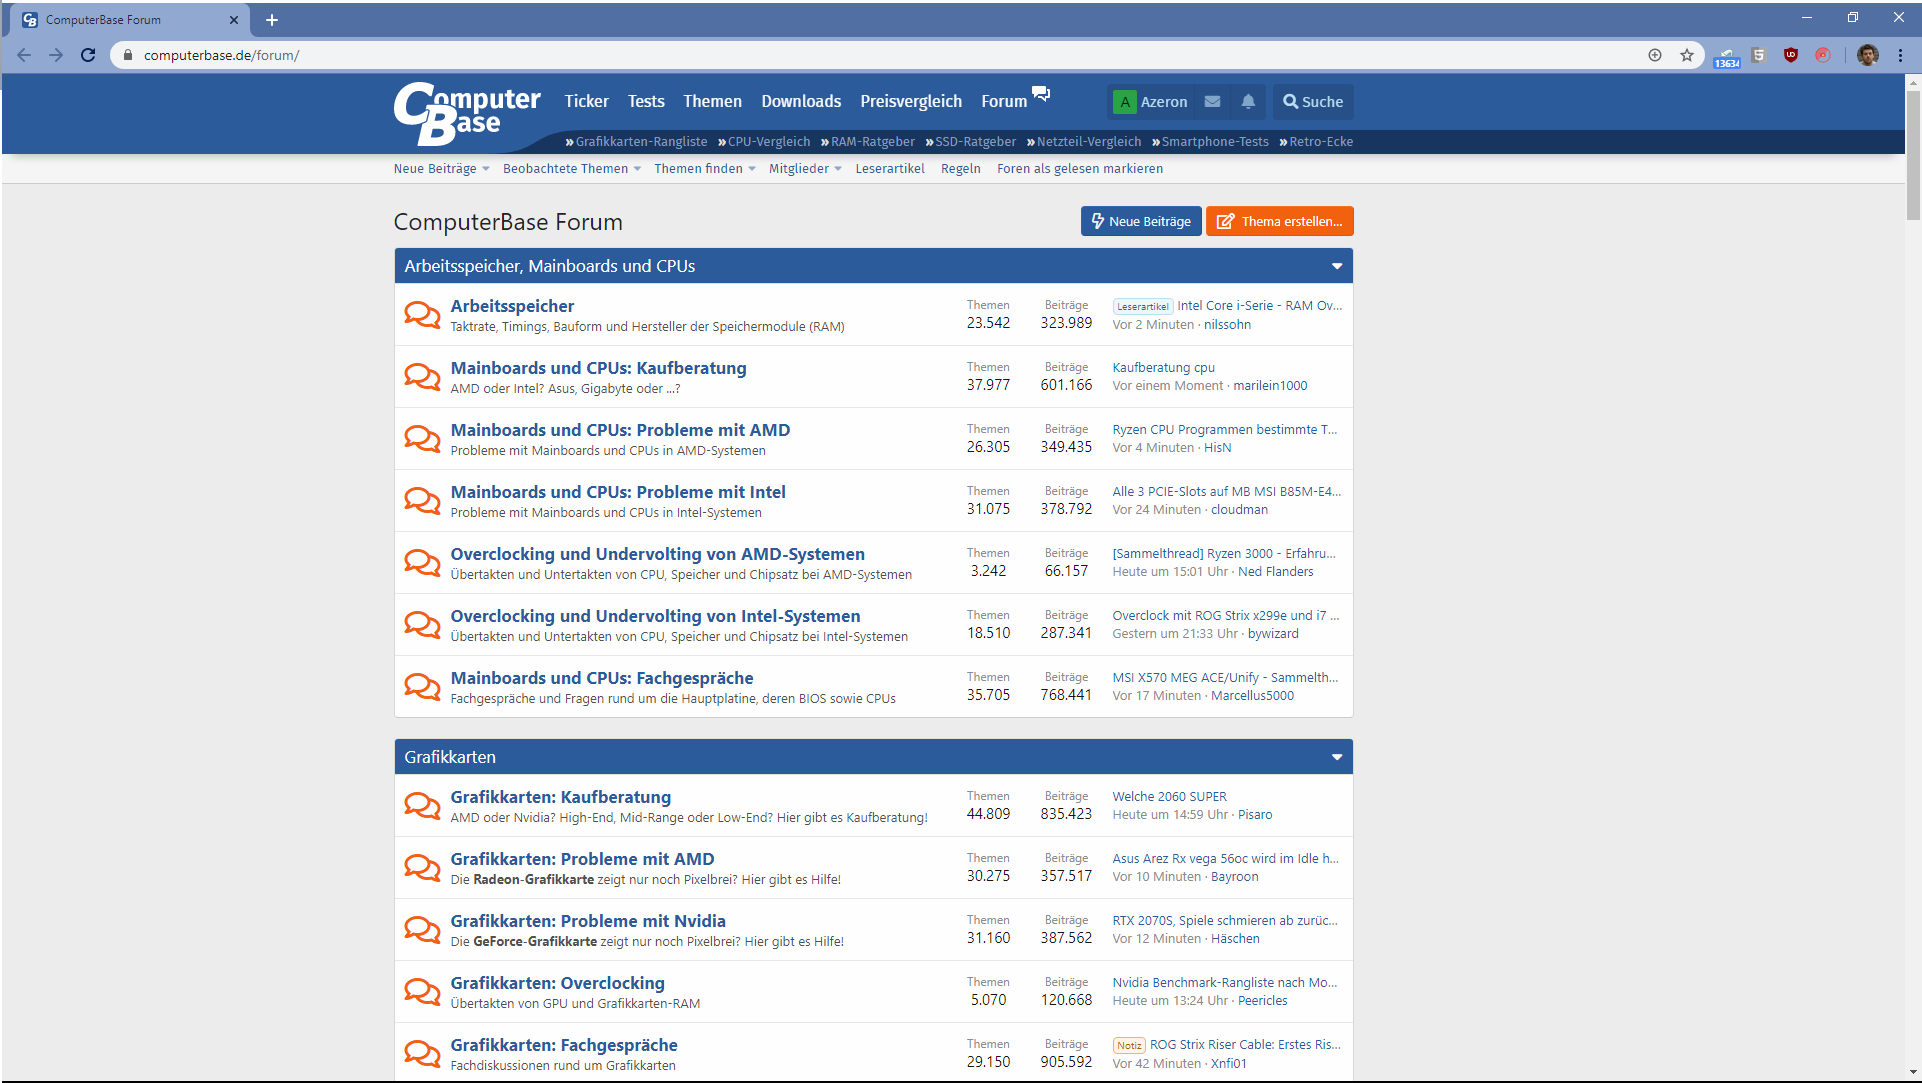Open the Chrome three-dot menu
Image resolution: width=1922 pixels, height=1083 pixels.
tap(1900, 55)
